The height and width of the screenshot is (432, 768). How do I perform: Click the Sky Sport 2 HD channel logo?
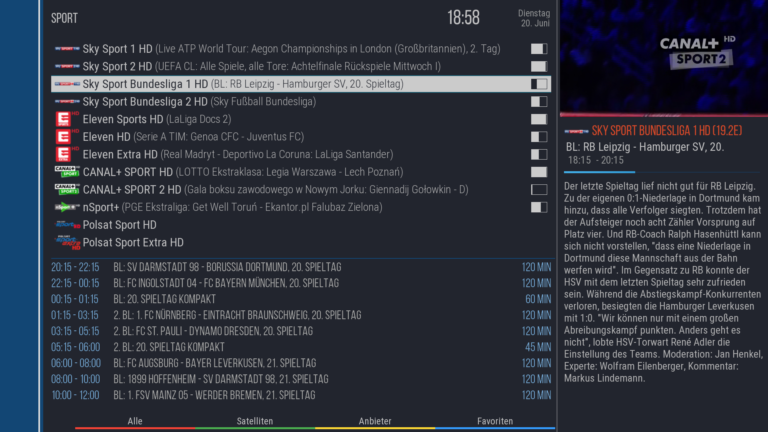tap(67, 67)
